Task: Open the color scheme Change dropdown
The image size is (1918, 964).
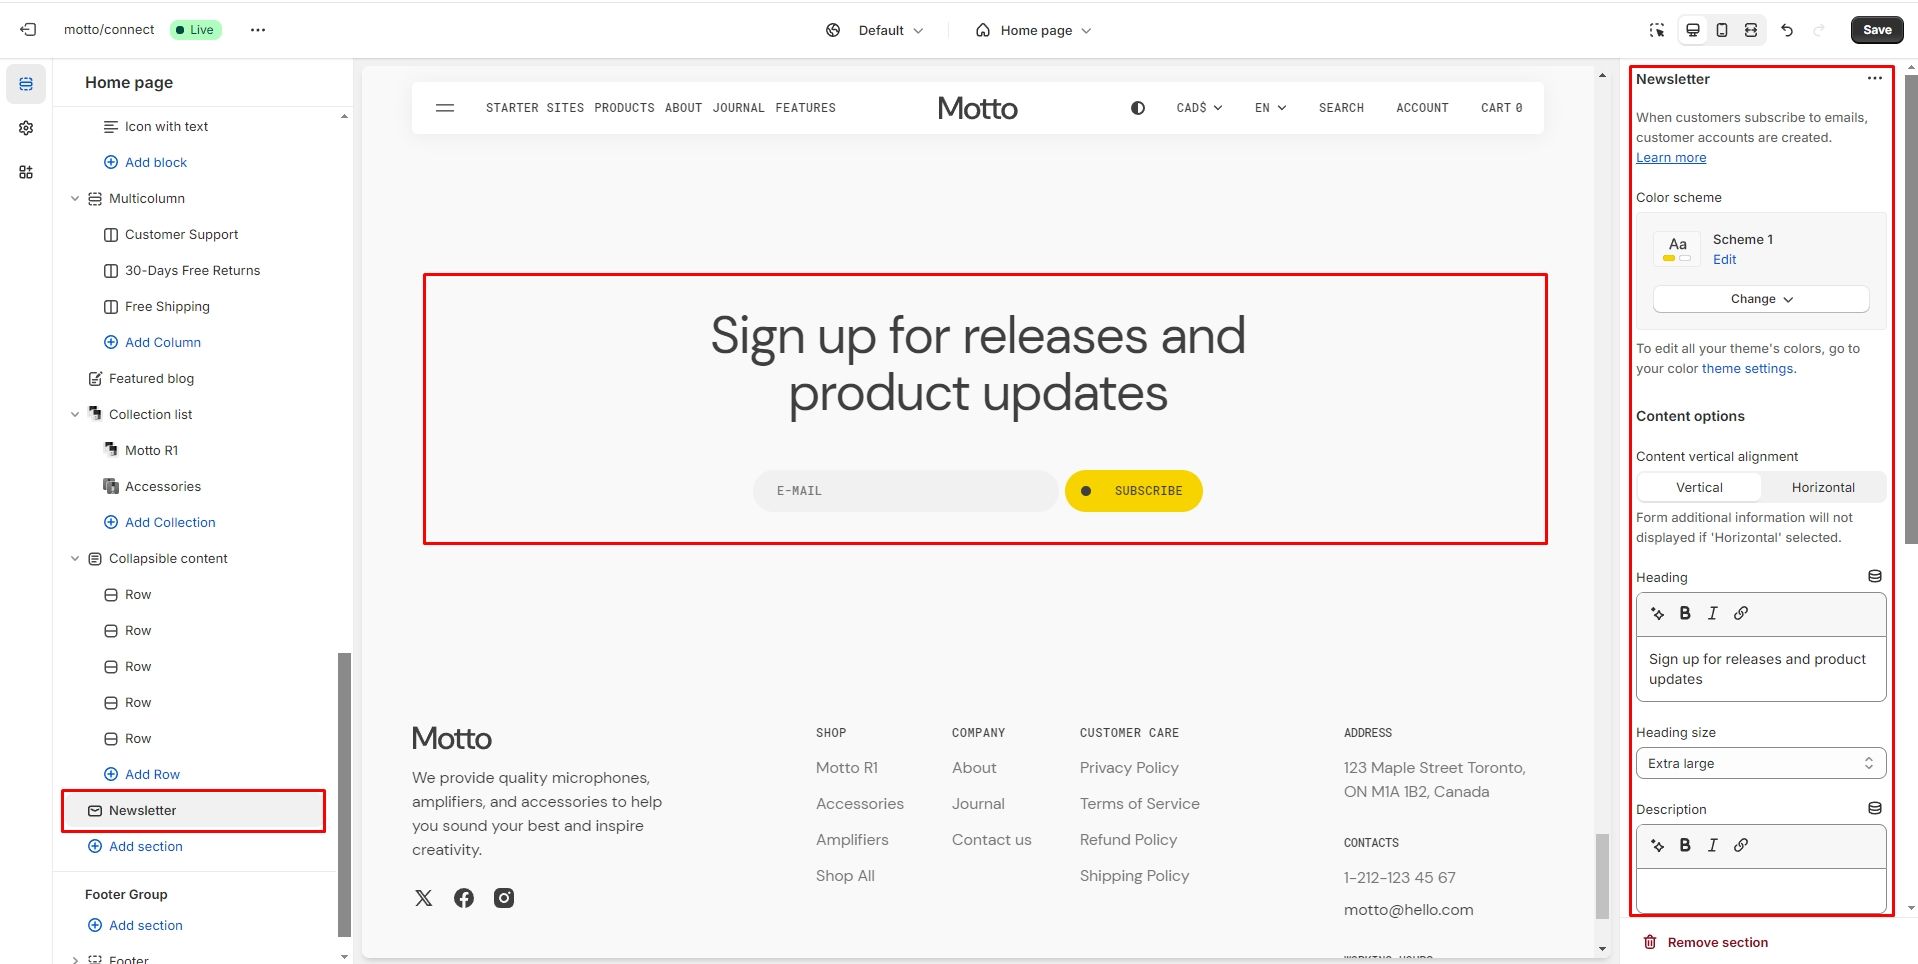Action: coord(1760,299)
